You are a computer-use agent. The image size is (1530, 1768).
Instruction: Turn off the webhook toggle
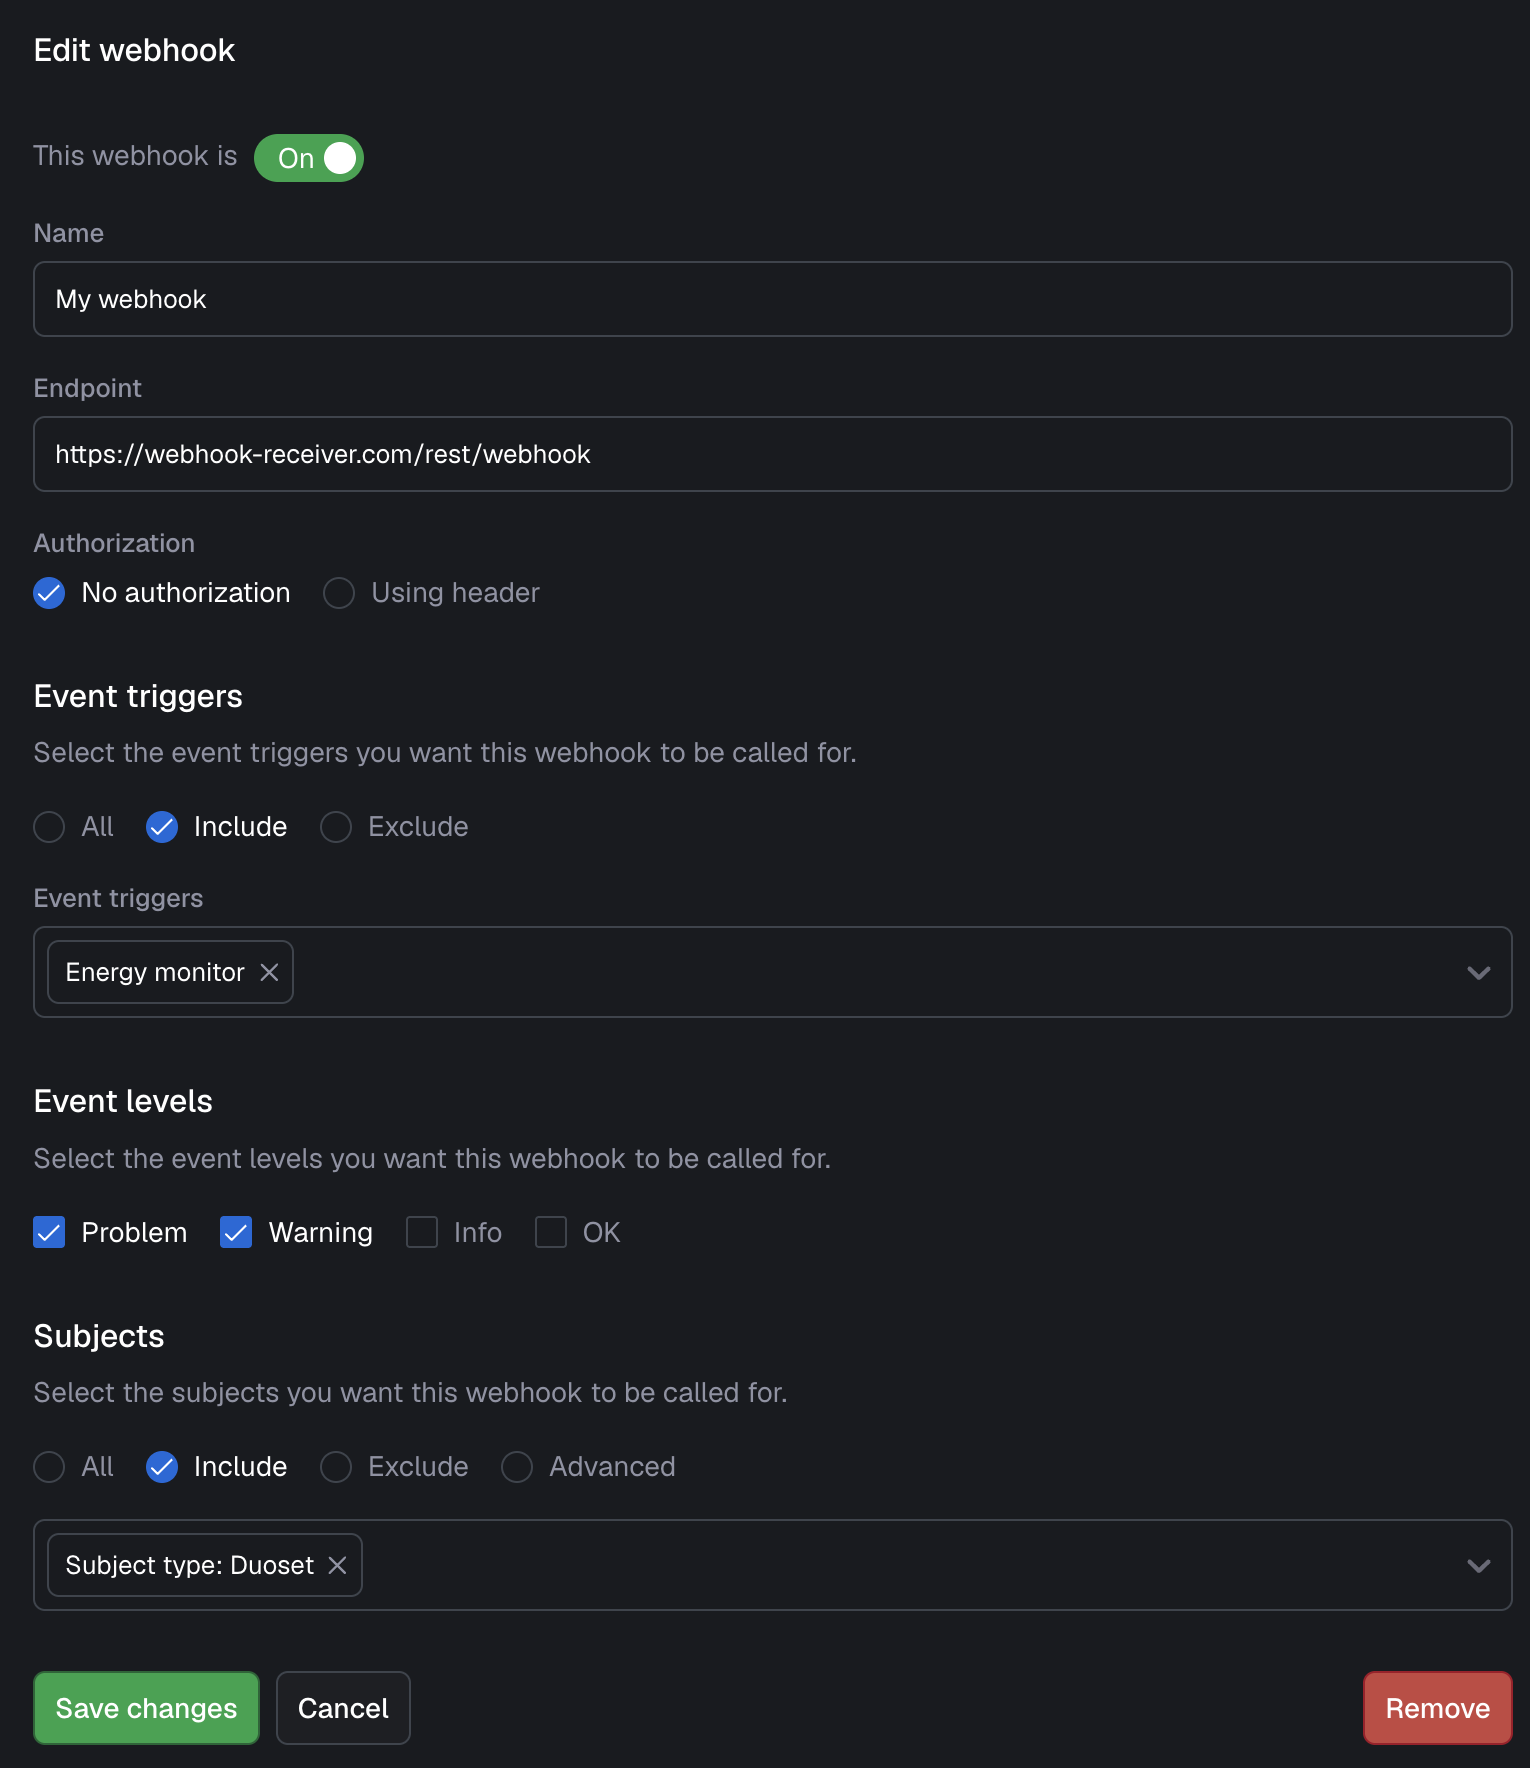pos(308,157)
